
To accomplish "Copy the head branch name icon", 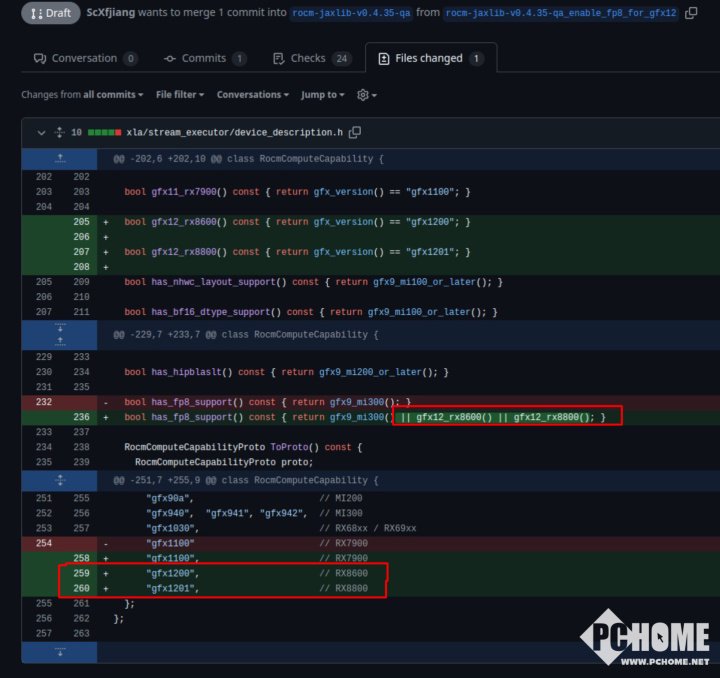I will (x=691, y=13).
